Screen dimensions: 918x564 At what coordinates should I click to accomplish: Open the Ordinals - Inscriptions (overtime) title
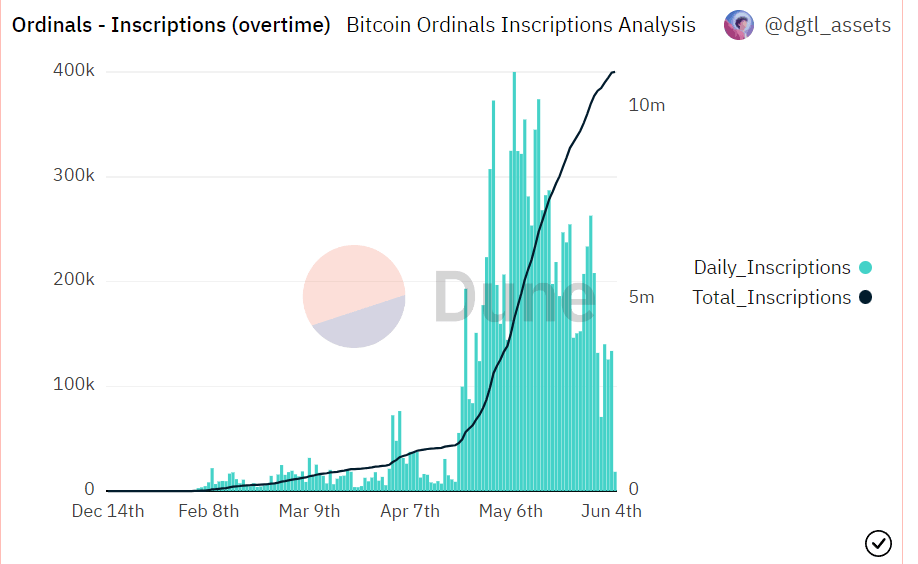click(x=171, y=25)
